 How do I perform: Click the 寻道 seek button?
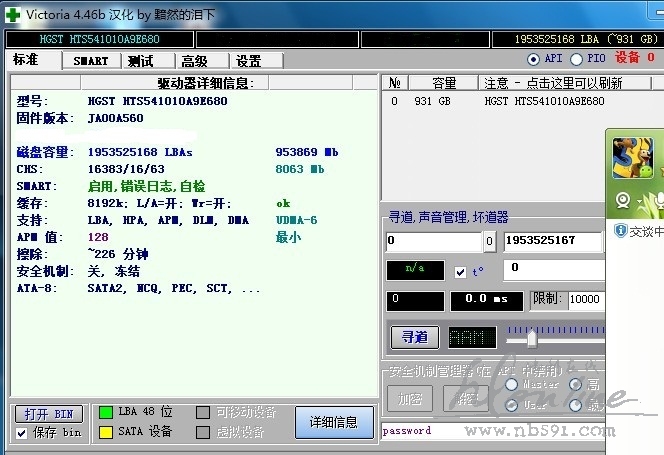[x=414, y=337]
